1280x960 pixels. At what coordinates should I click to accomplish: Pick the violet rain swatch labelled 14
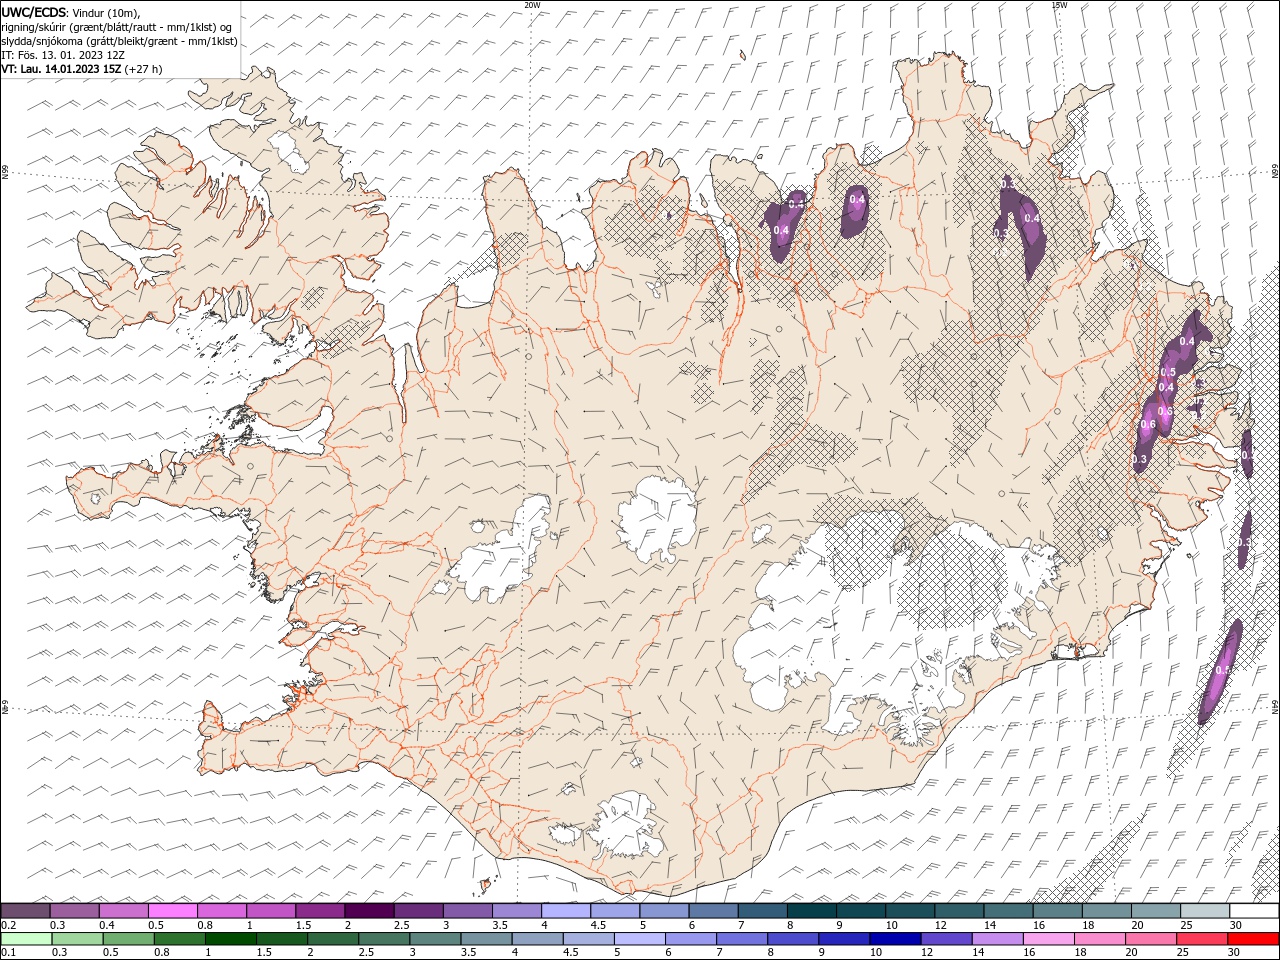pos(997,939)
